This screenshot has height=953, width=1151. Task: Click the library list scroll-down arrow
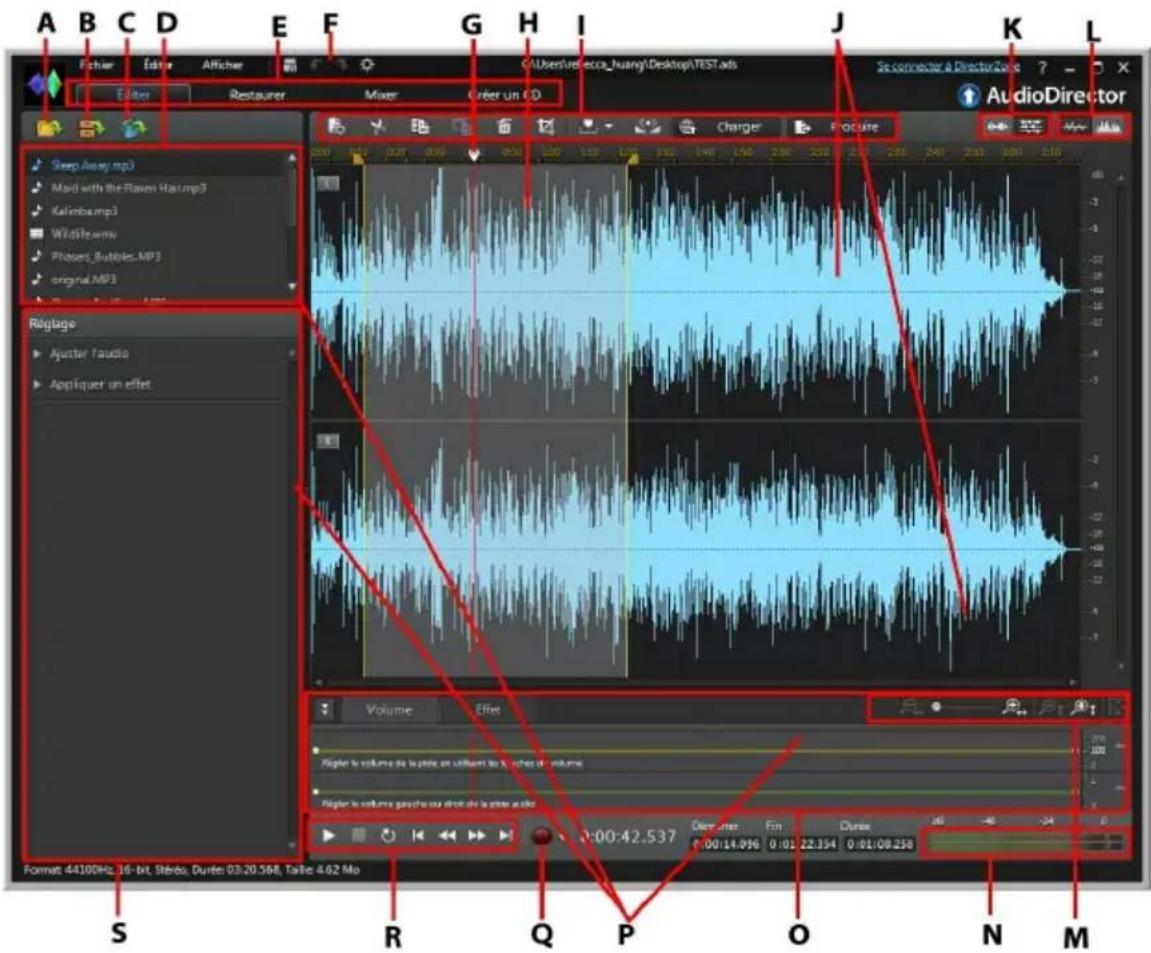292,286
